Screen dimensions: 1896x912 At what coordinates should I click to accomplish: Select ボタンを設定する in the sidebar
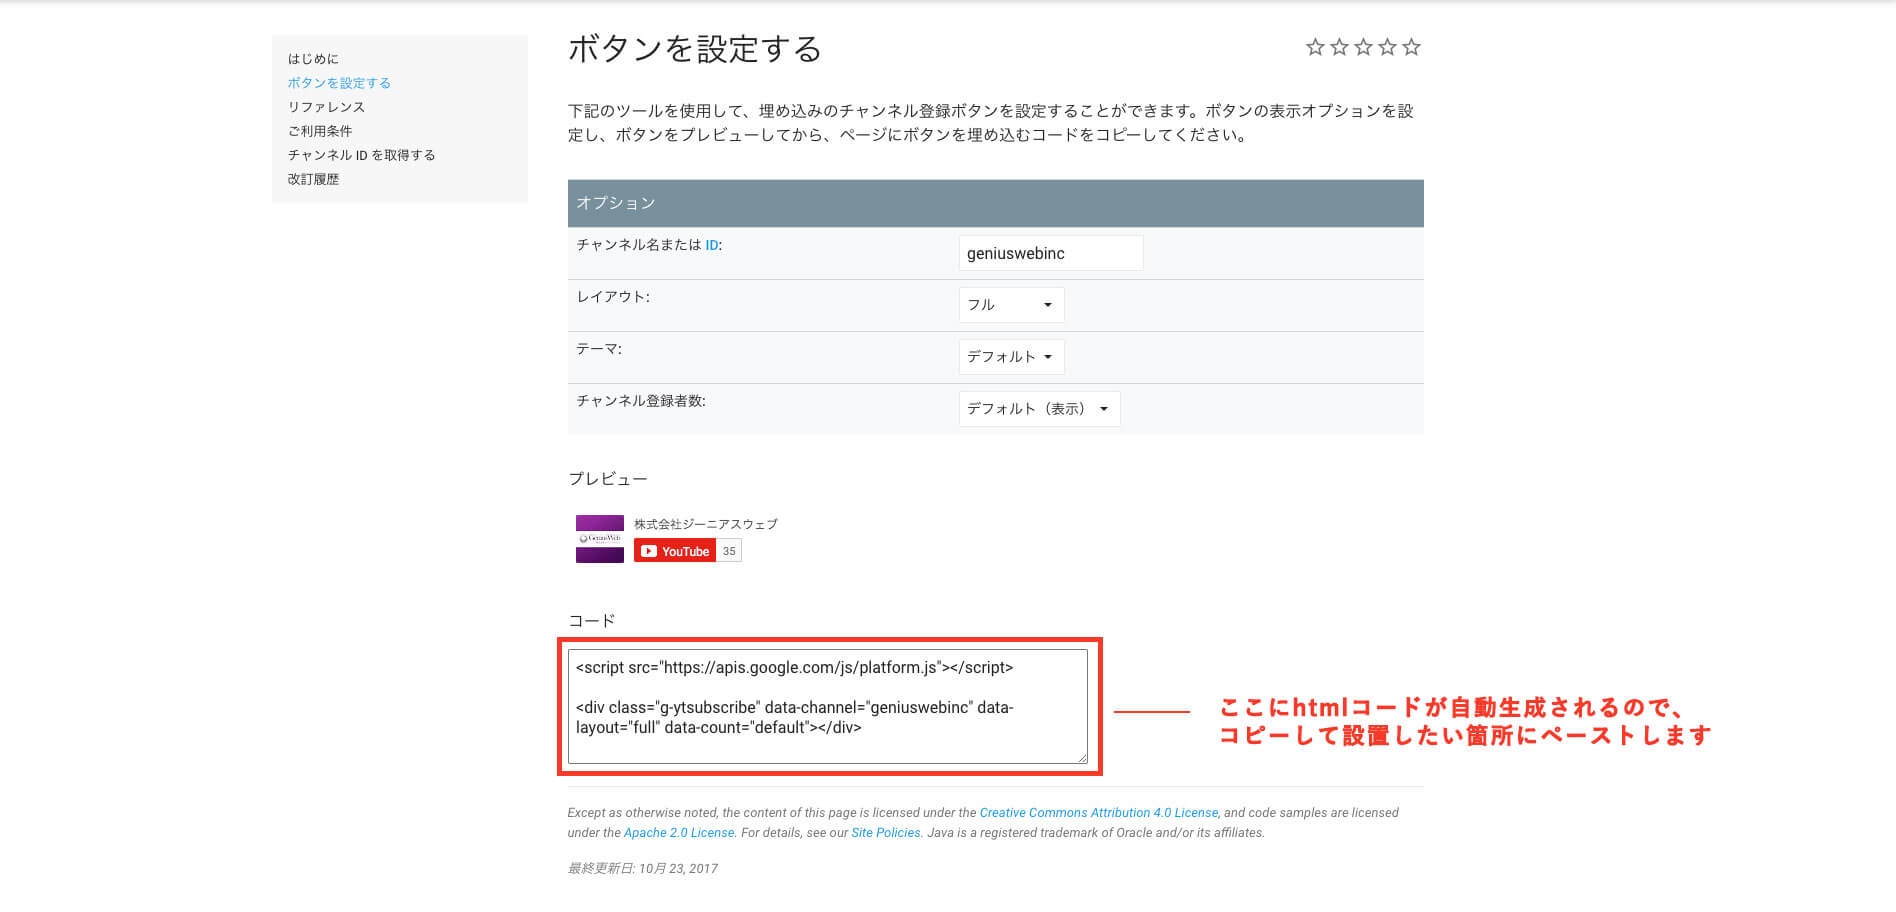pos(339,83)
